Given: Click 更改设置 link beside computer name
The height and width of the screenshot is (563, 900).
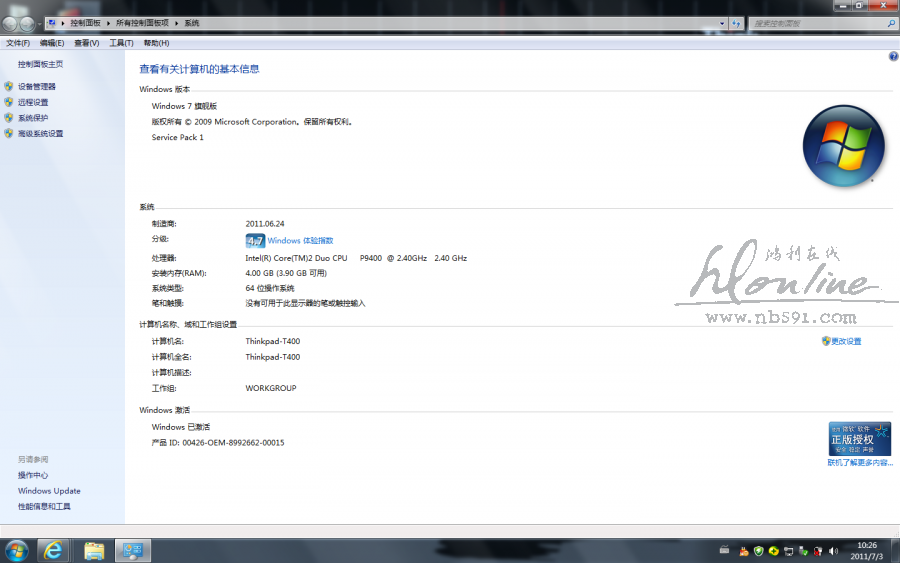Looking at the screenshot, I should click(845, 341).
